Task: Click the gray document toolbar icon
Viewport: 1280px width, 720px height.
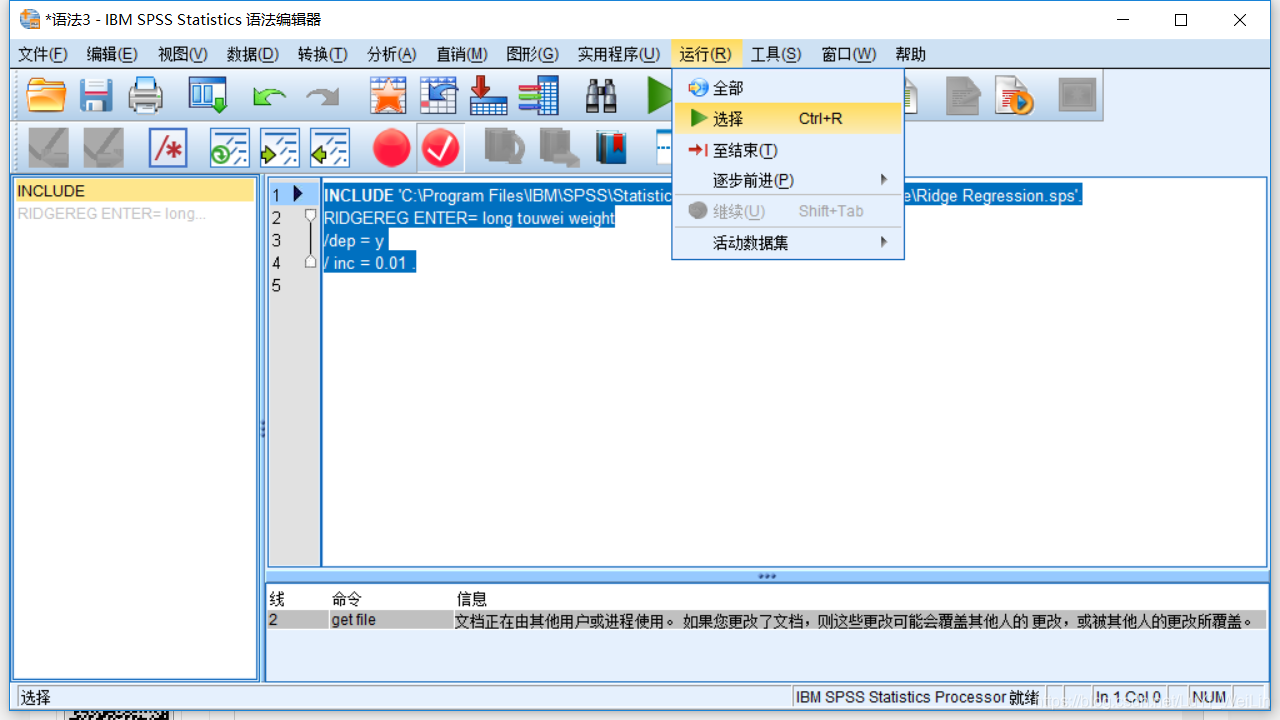Action: click(962, 95)
